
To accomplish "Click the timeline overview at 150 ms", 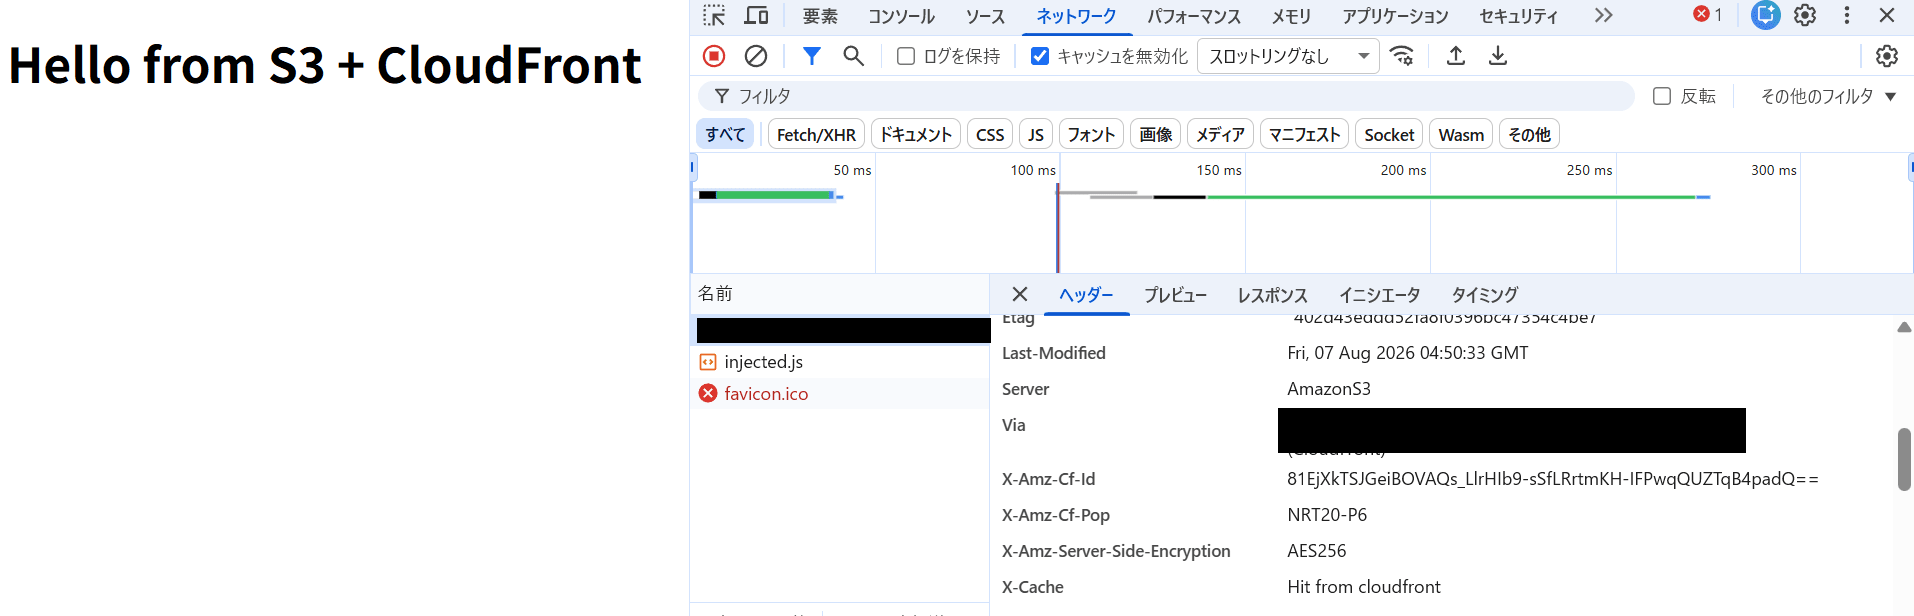I will (1219, 171).
